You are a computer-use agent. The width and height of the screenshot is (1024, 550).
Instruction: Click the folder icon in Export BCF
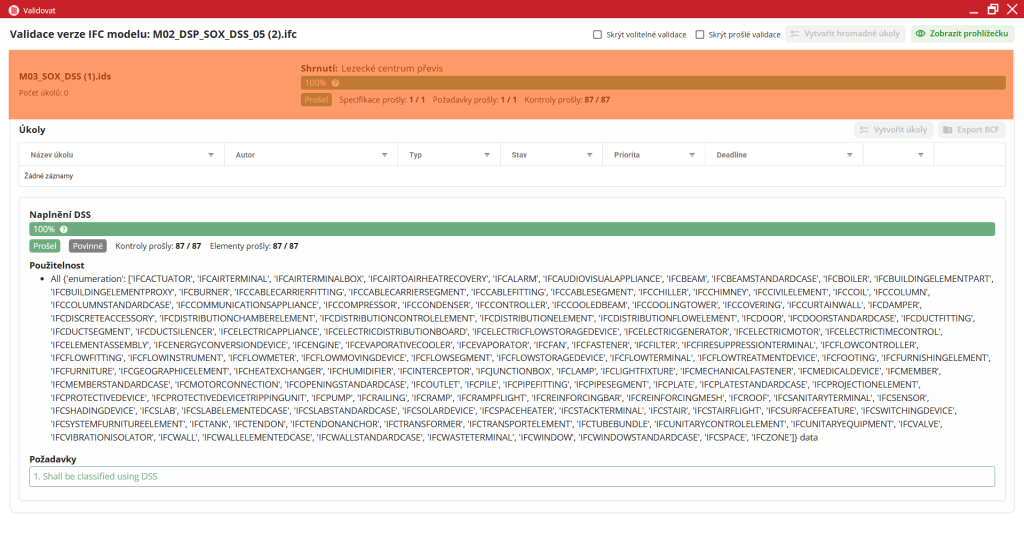click(x=948, y=130)
